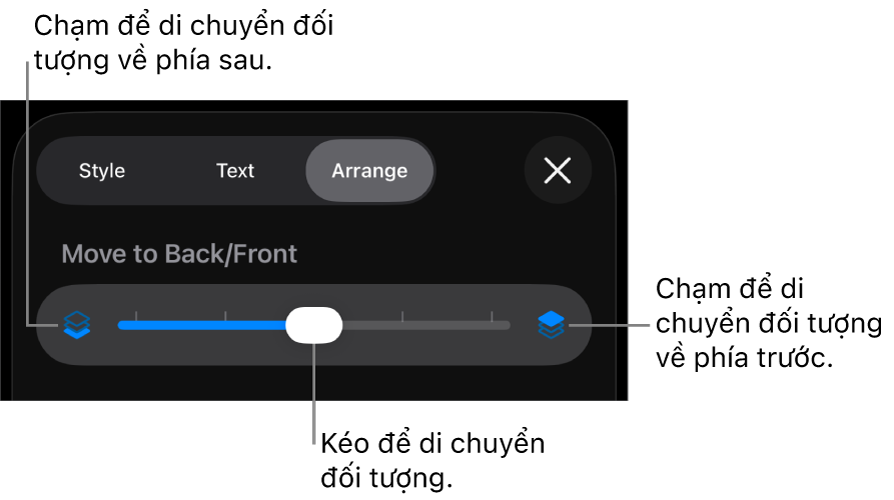Click the first tick right of the handle
This screenshot has width=894, height=500.
[403, 316]
